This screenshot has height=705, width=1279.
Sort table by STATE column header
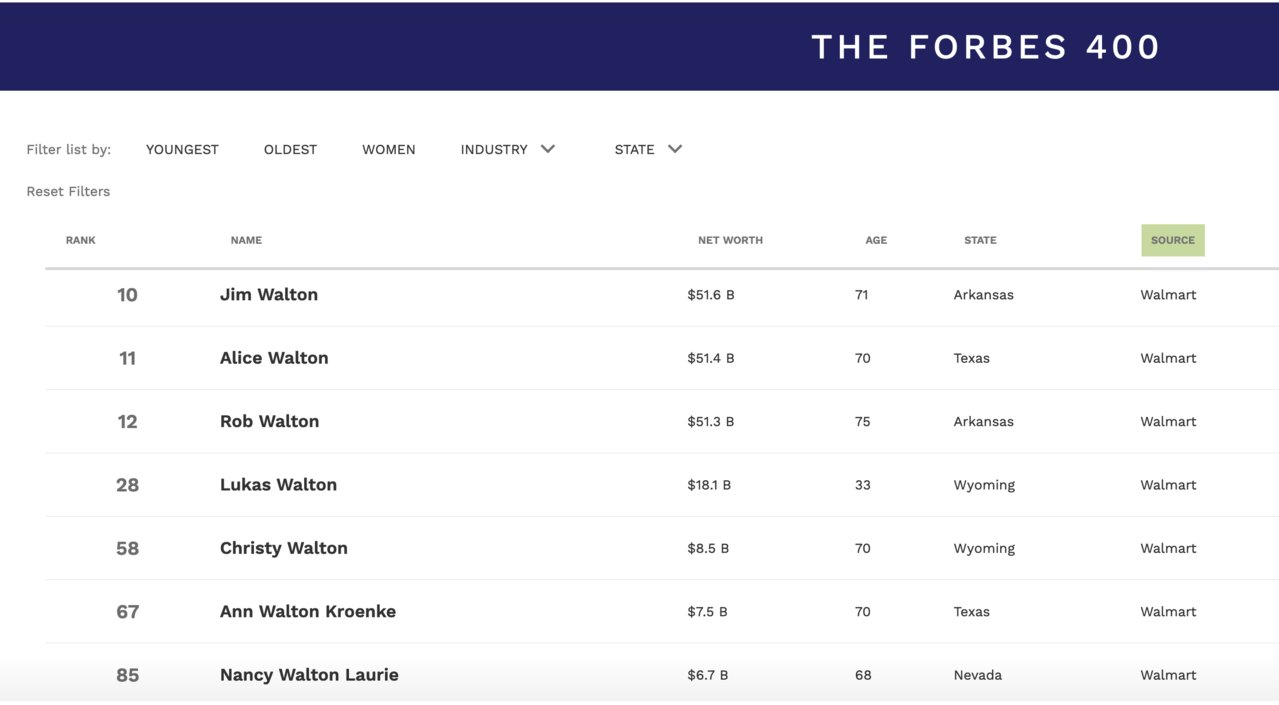click(x=980, y=240)
